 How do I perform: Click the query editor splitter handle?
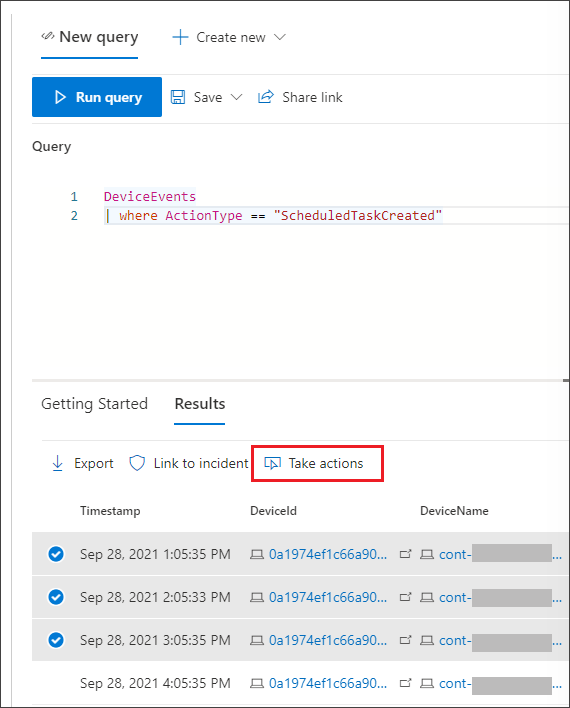[x=566, y=381]
